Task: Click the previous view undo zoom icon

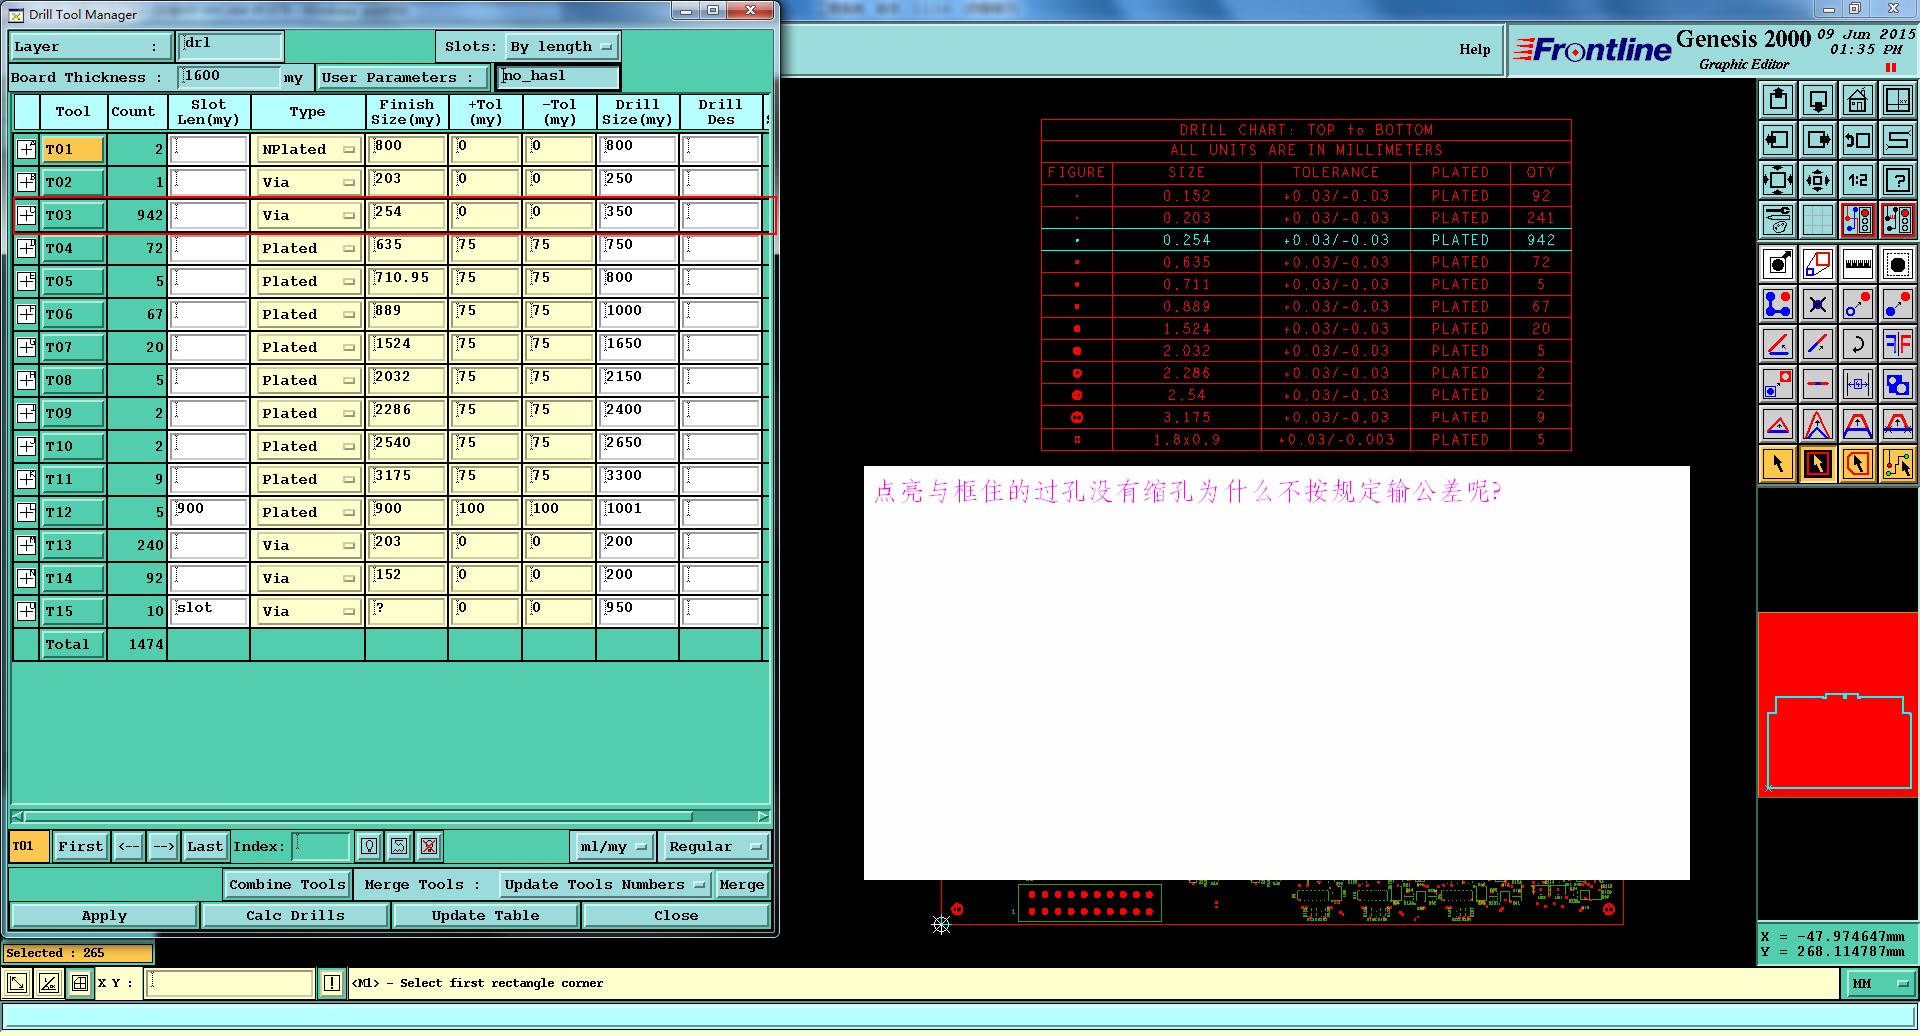Action: tap(1858, 140)
